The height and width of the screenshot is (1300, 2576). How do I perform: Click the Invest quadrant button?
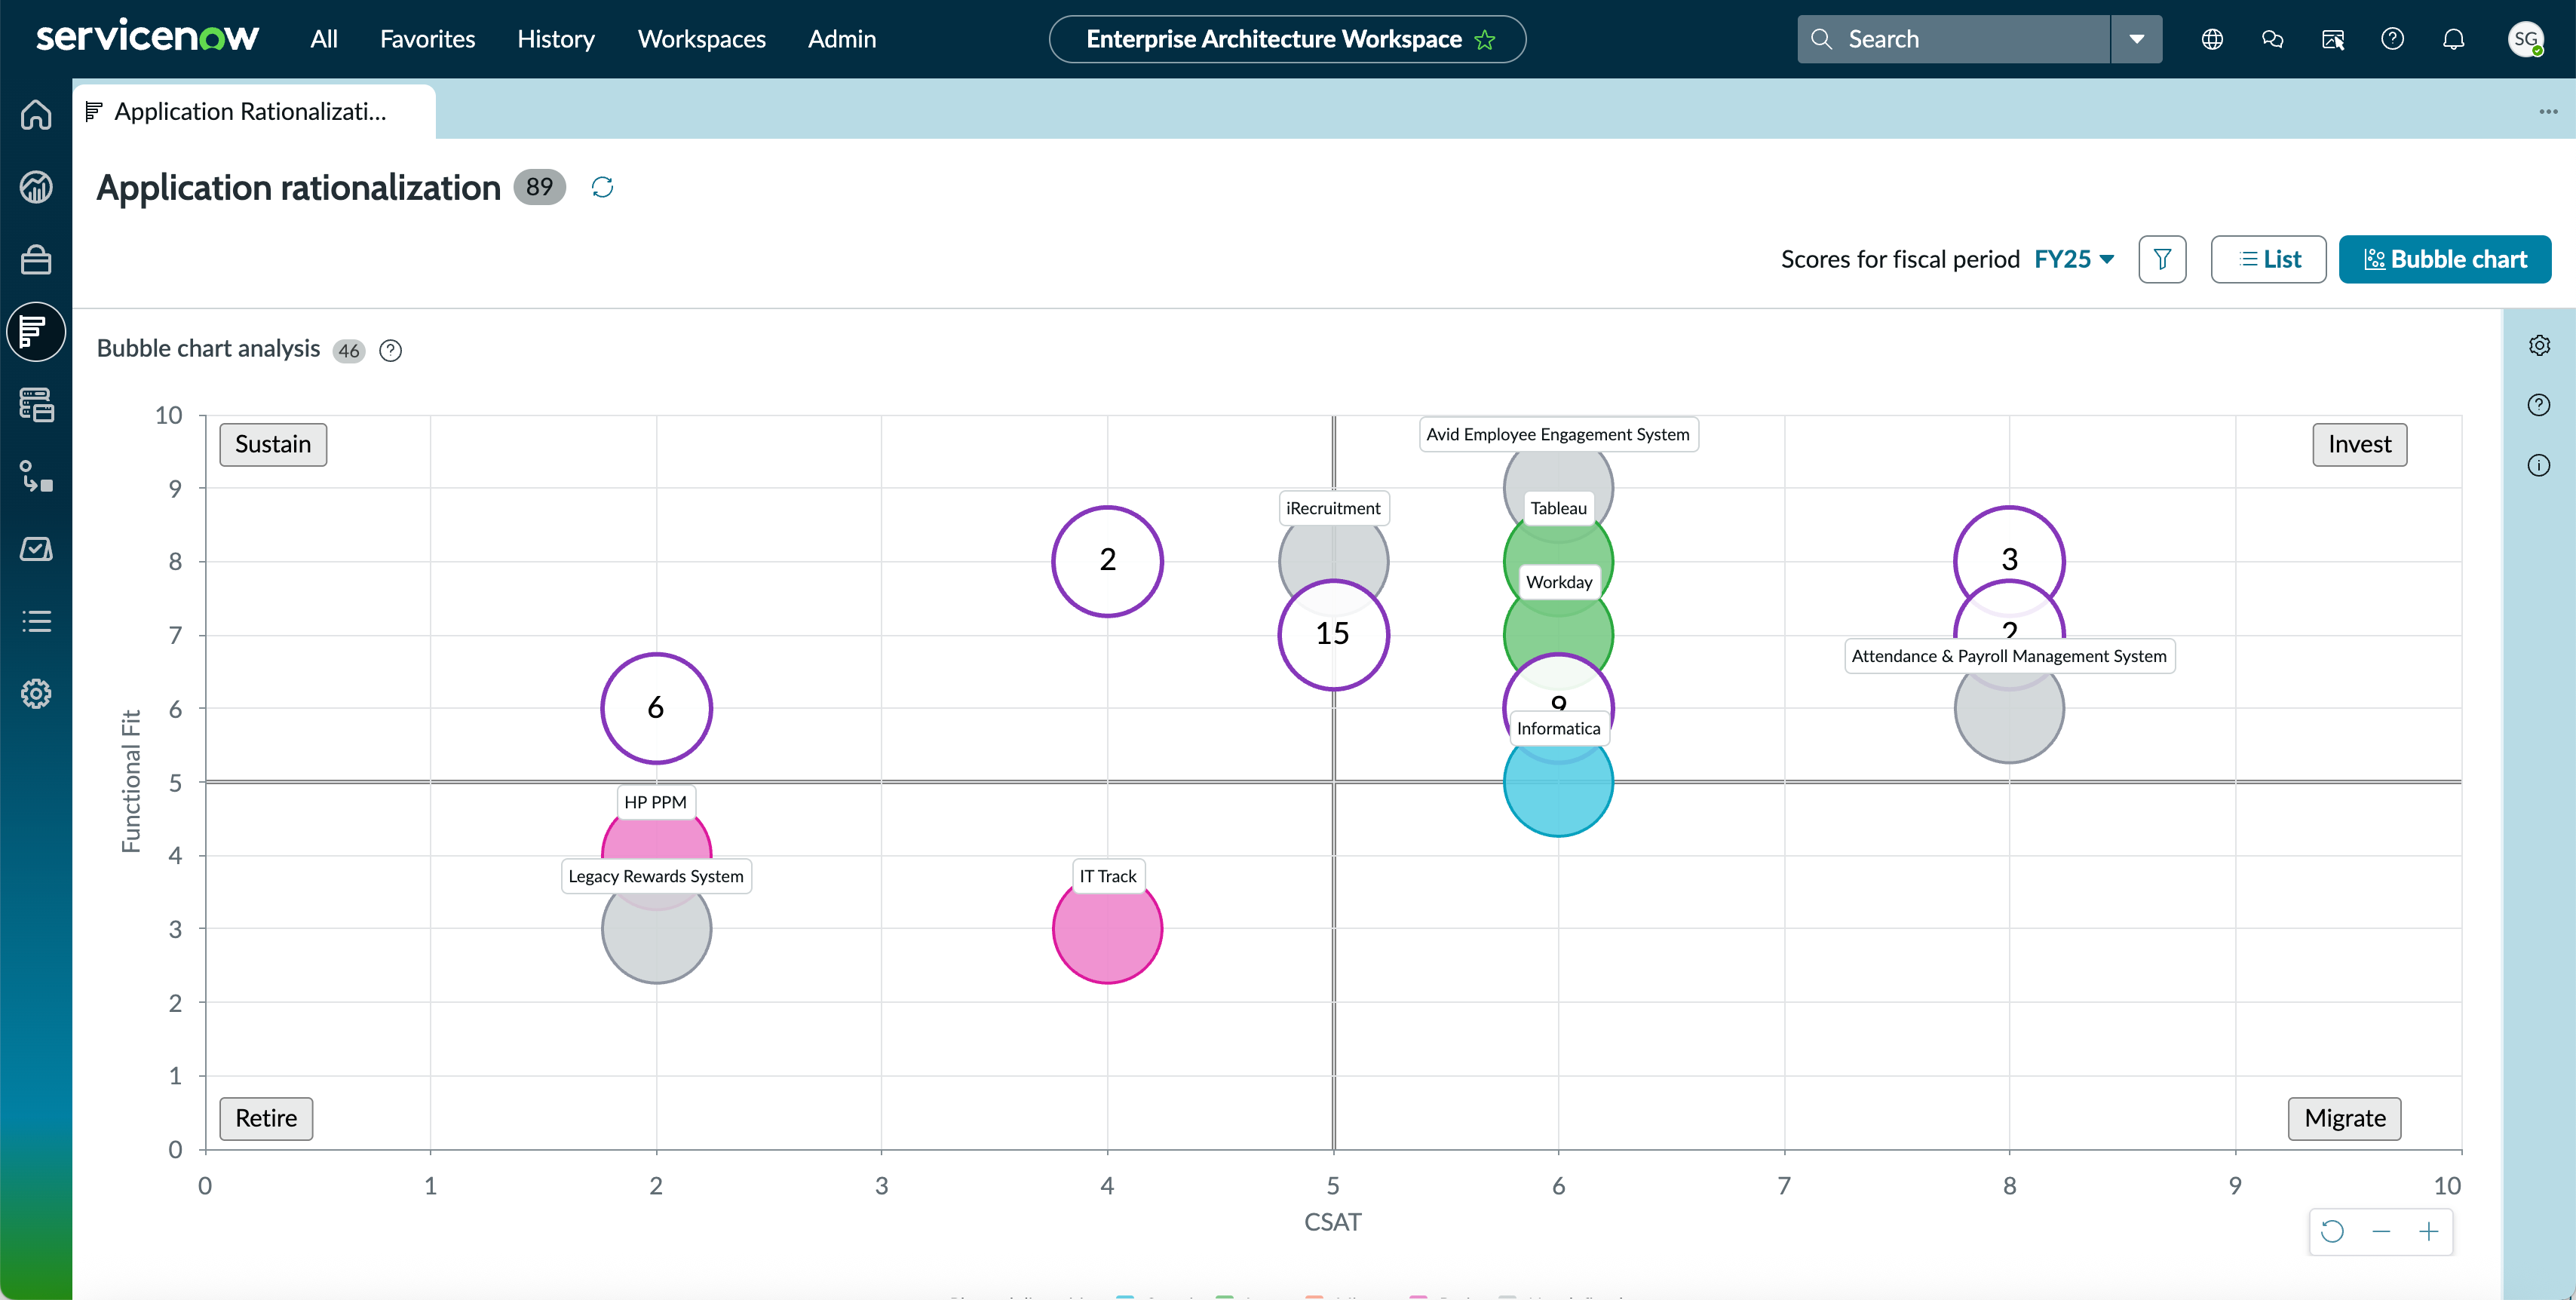point(2359,444)
